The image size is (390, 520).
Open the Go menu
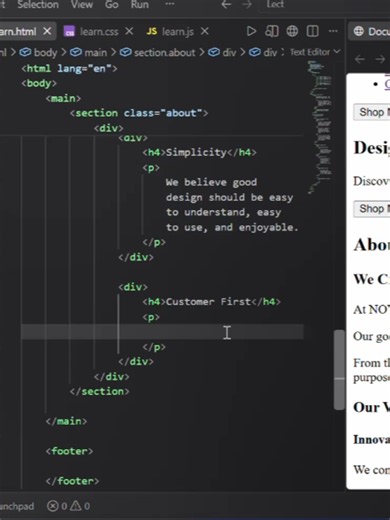click(112, 5)
